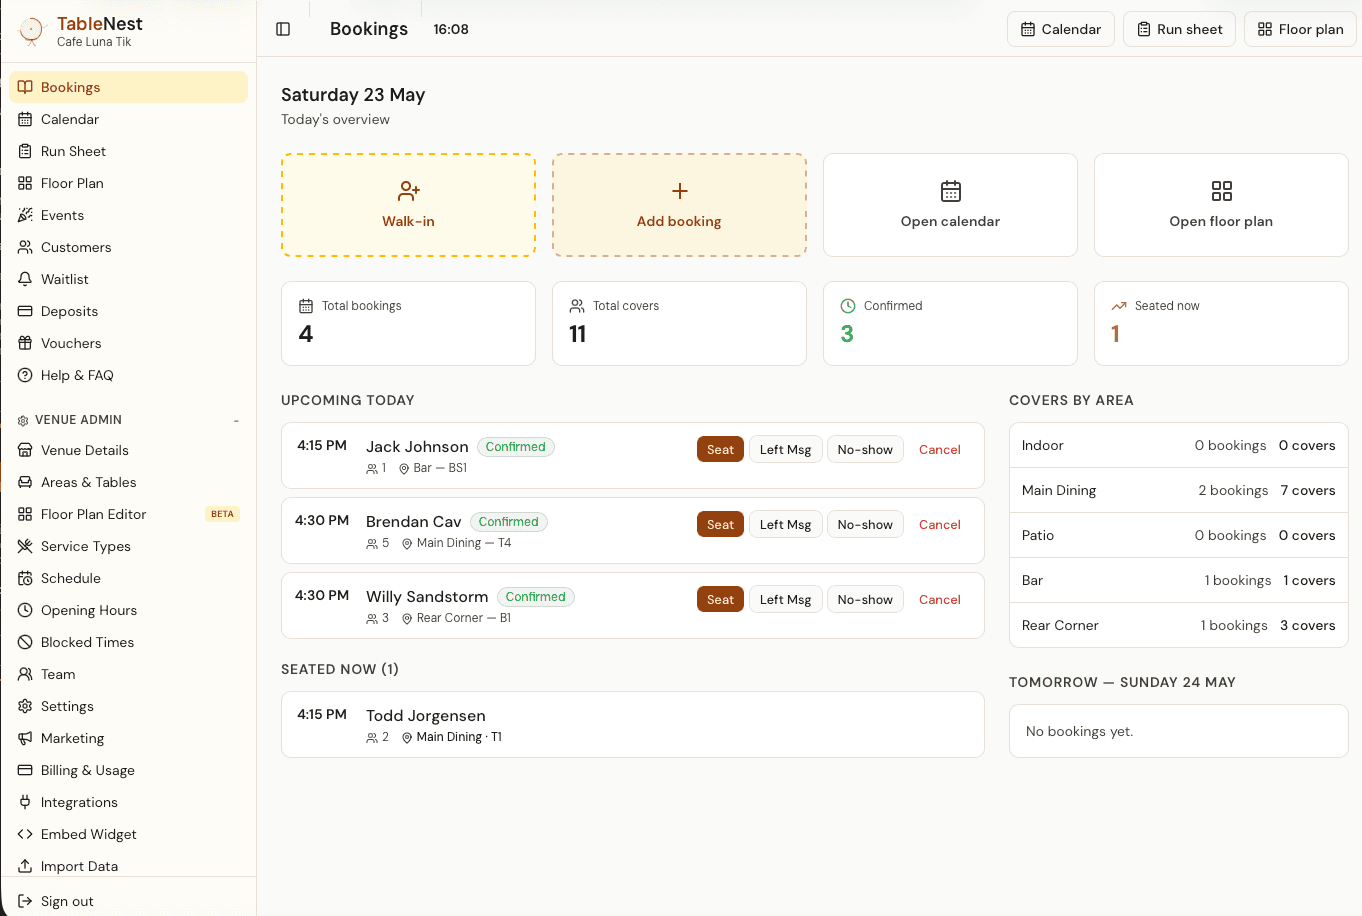Seat Jack Johnson's booking
The width and height of the screenshot is (1362, 916).
(x=720, y=449)
